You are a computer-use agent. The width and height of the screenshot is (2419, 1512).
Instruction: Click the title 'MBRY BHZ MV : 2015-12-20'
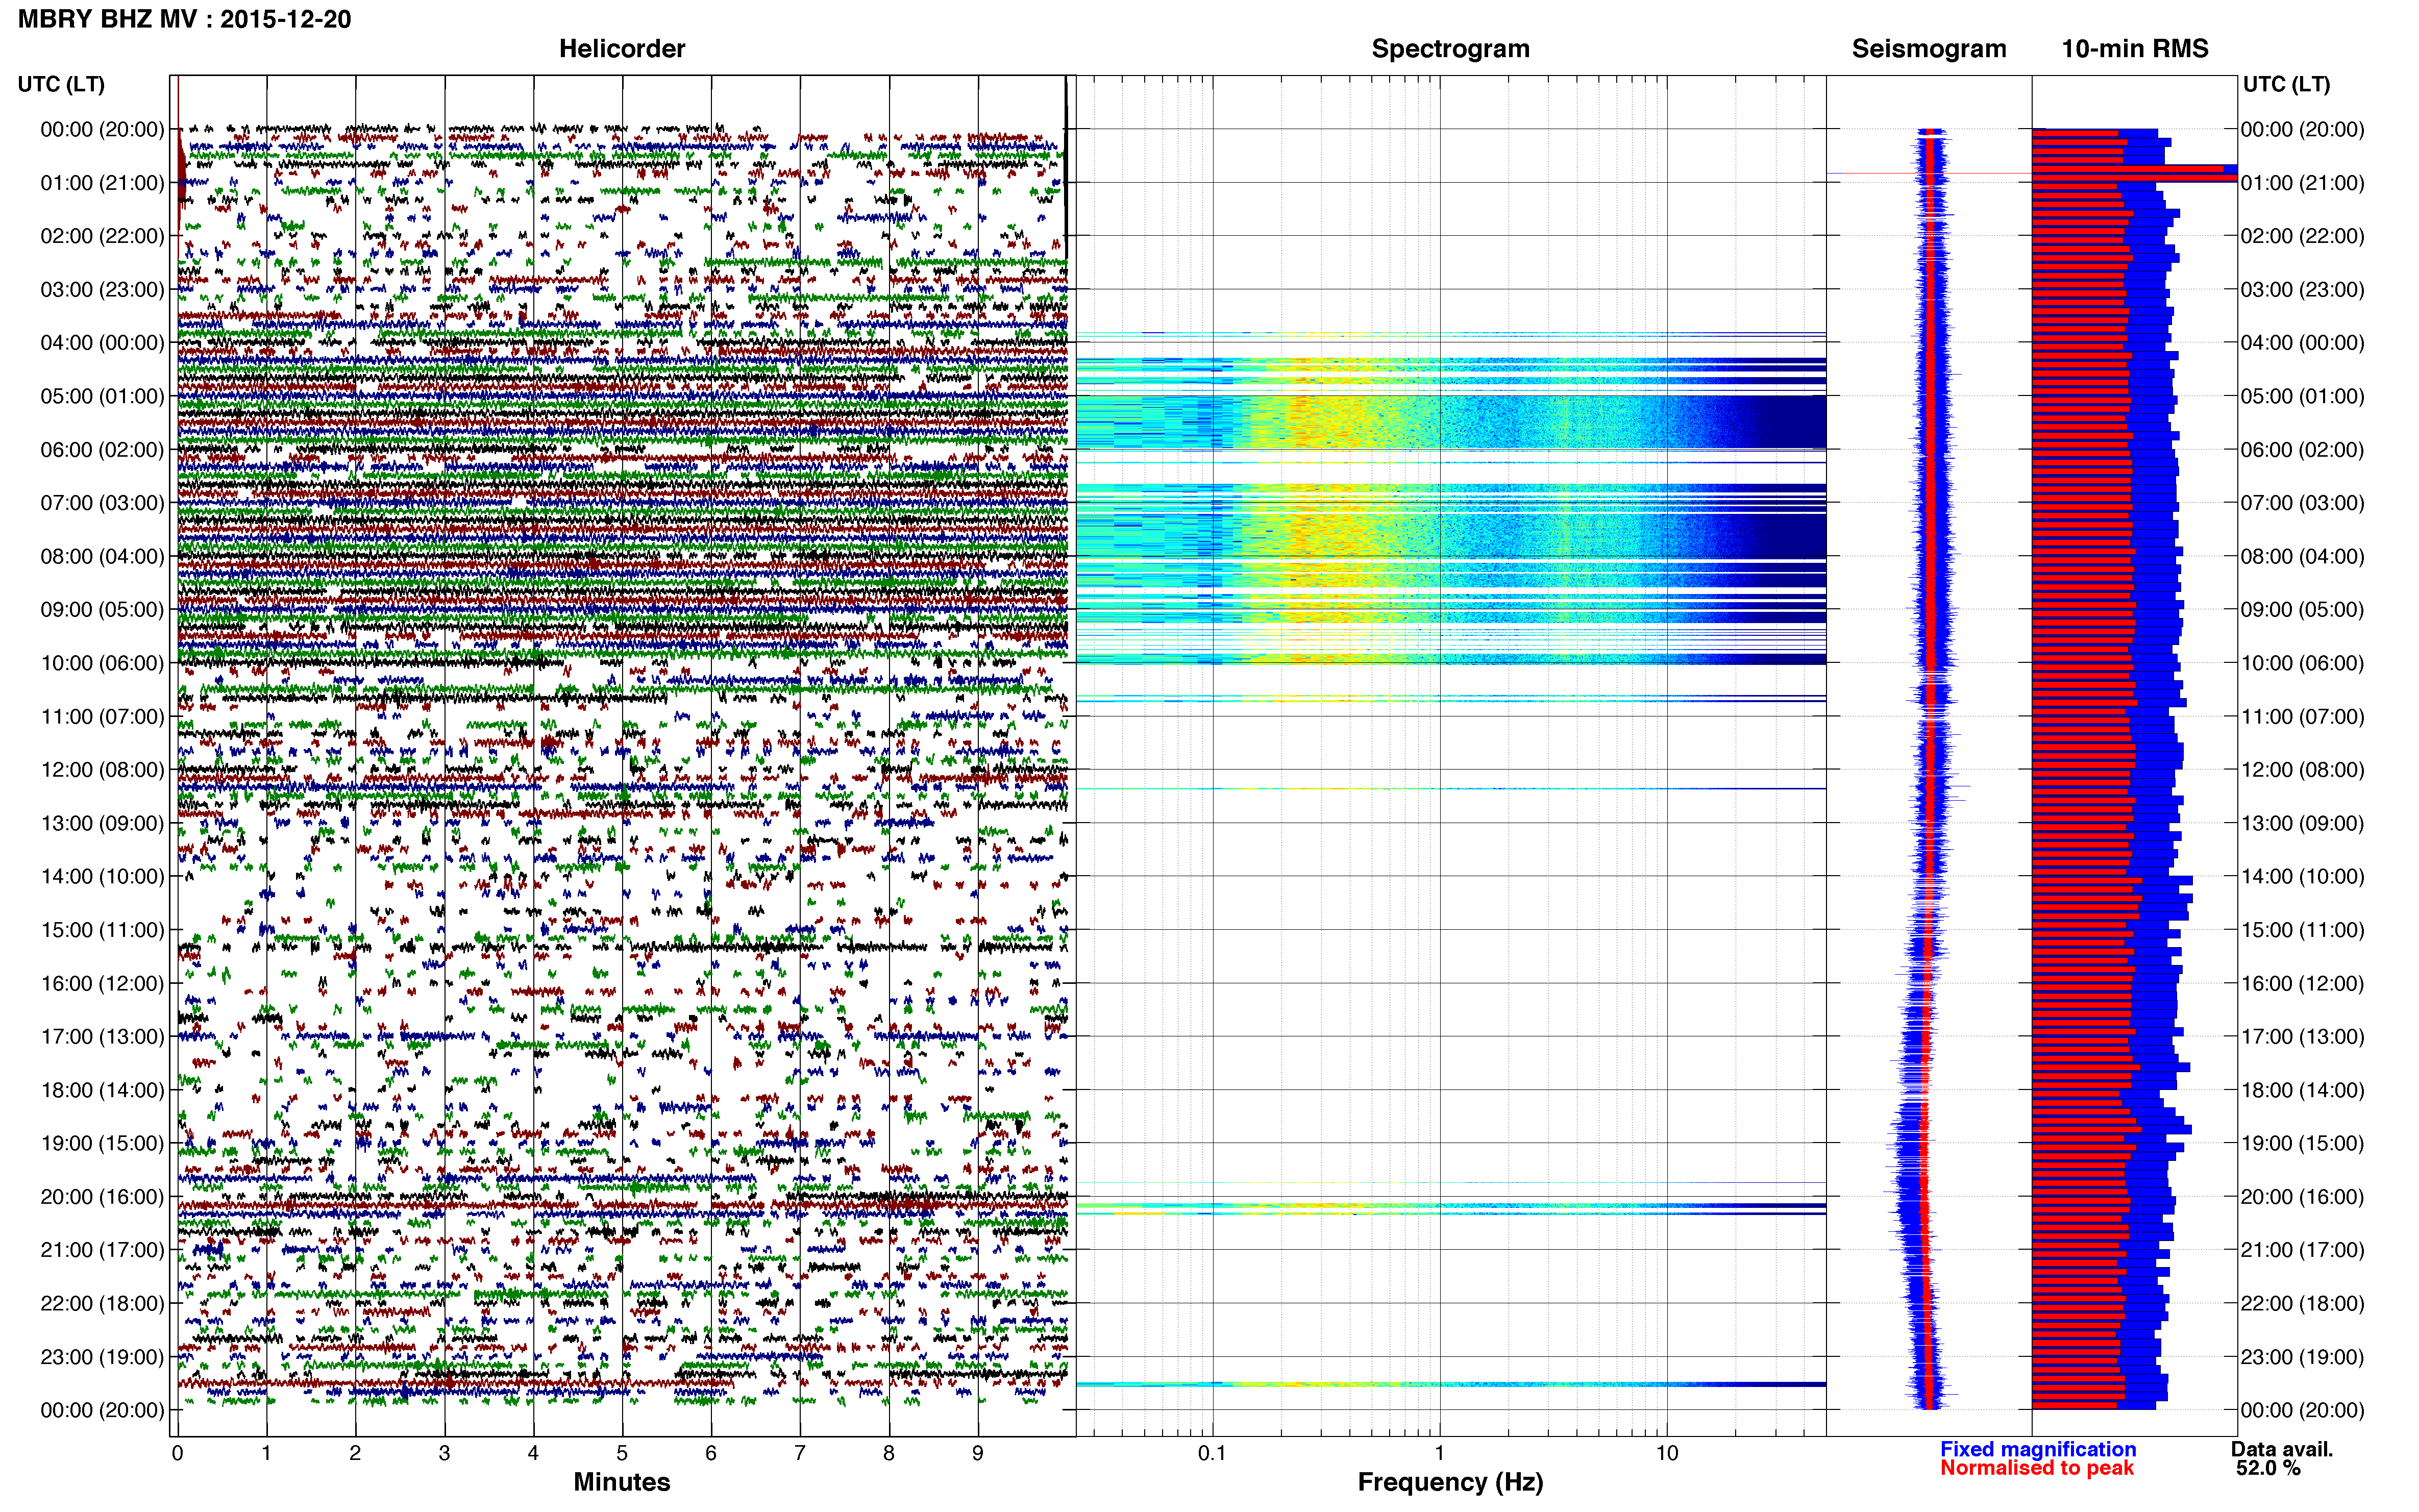(185, 19)
